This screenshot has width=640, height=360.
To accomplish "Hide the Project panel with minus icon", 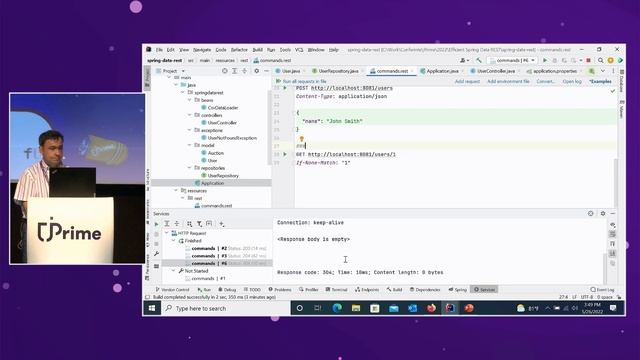I will 266,71.
